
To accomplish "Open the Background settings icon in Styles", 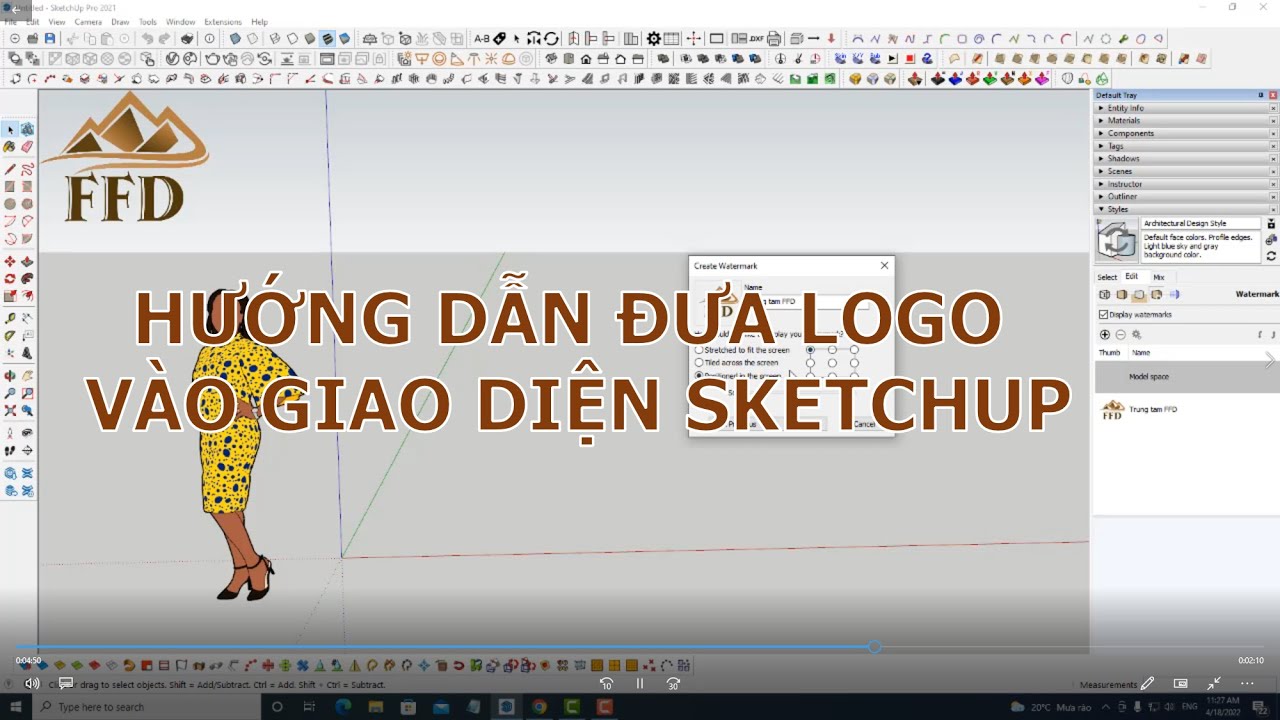I will coord(1139,294).
